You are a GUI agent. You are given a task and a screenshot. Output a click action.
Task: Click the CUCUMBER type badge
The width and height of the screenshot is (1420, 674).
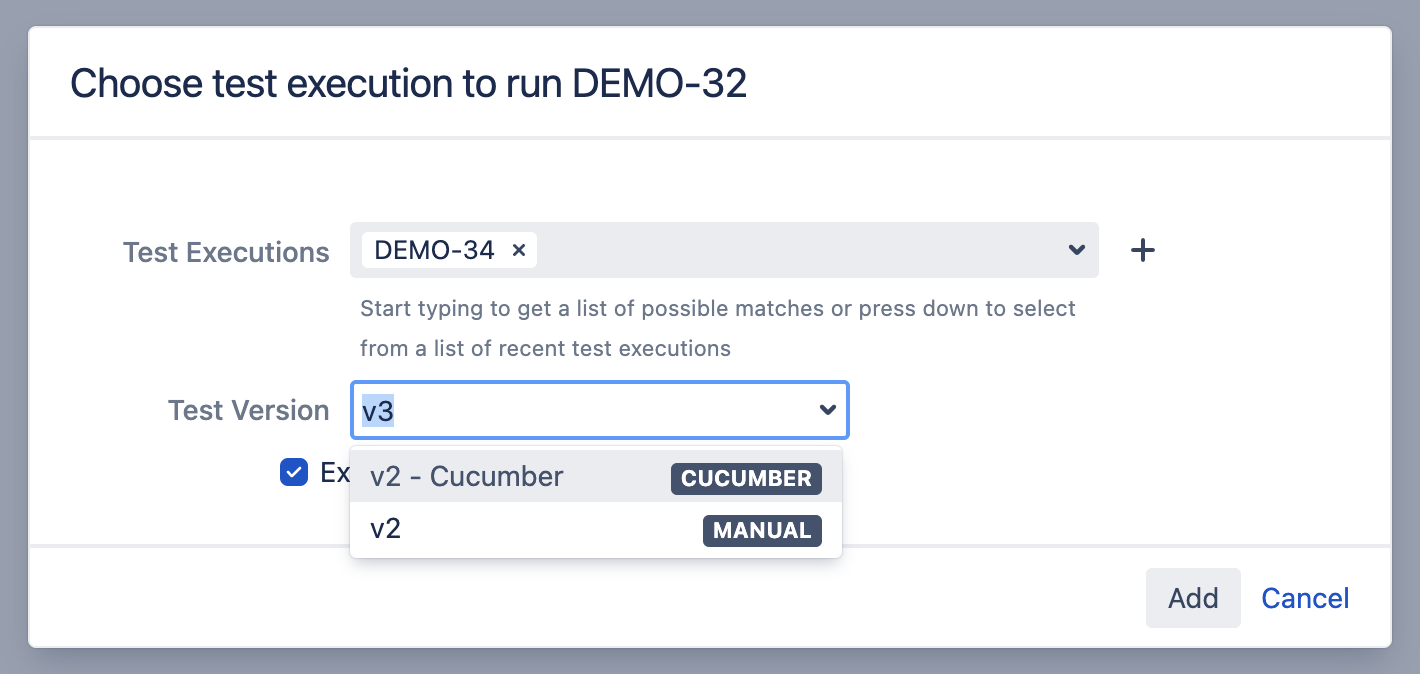(746, 478)
